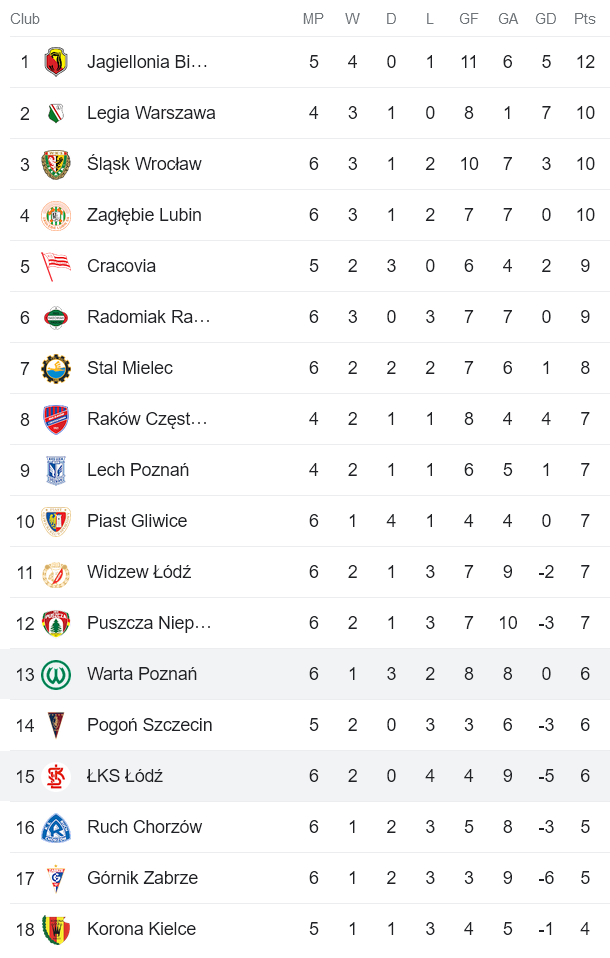Click the Club column header

[x=25, y=18]
